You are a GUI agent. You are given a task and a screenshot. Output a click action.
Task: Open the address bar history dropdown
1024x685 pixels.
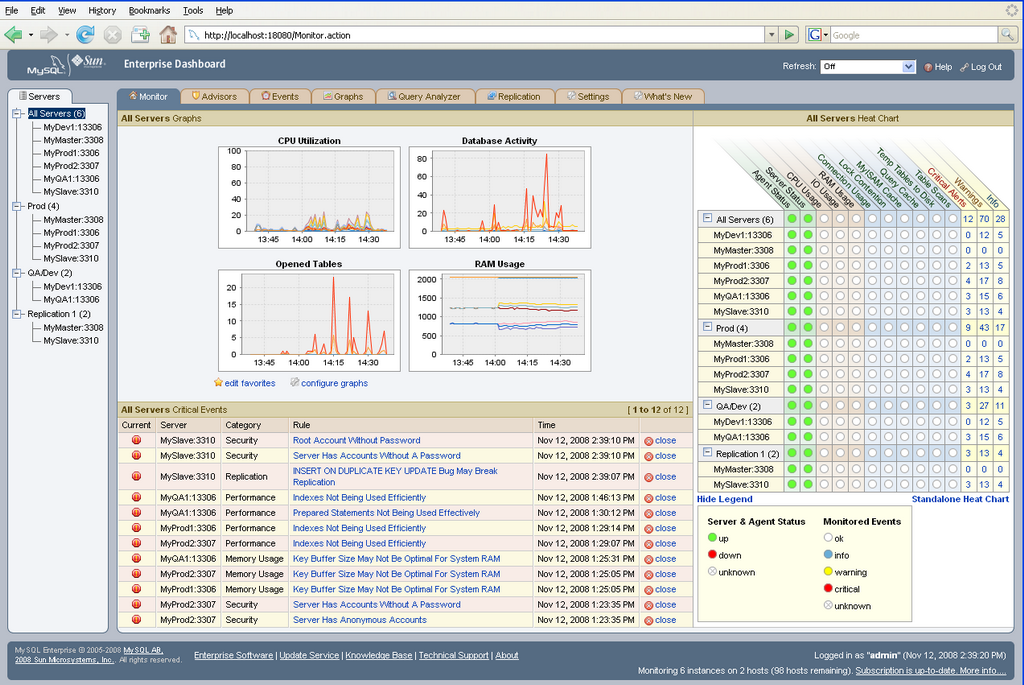772,35
